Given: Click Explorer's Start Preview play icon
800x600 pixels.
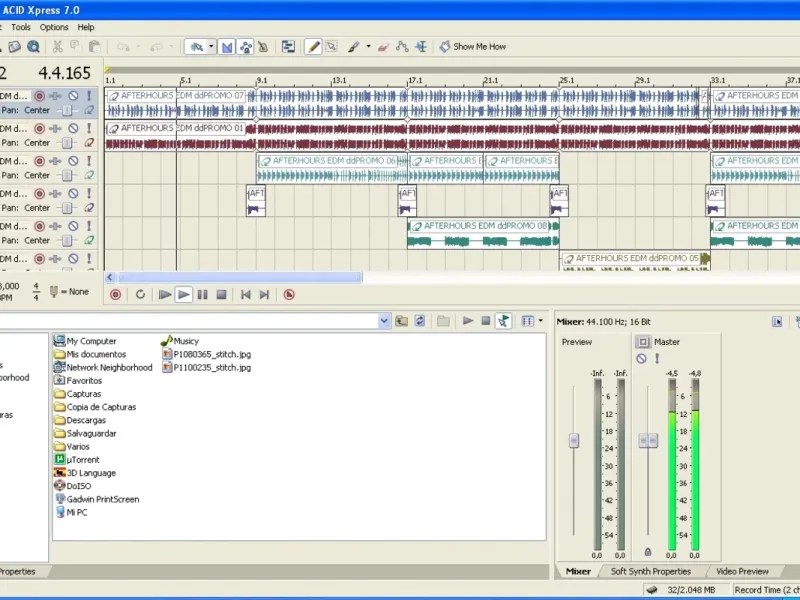Looking at the screenshot, I should coord(467,321).
